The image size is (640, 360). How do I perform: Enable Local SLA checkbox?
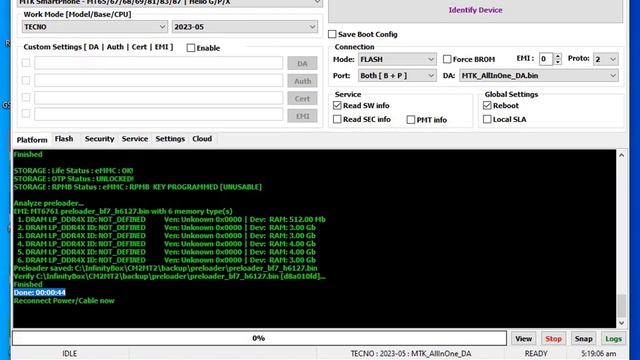(x=487, y=119)
